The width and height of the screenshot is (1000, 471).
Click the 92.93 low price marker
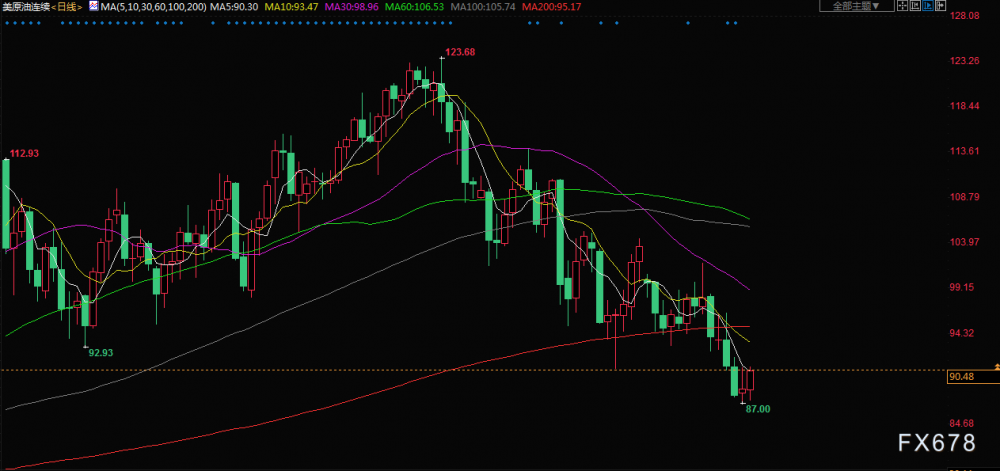101,352
